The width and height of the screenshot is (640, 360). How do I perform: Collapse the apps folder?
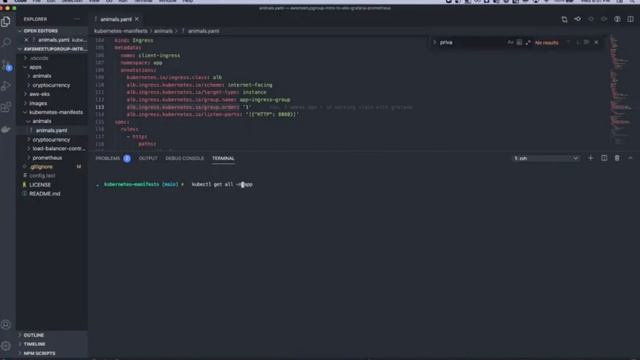[x=52, y=67]
